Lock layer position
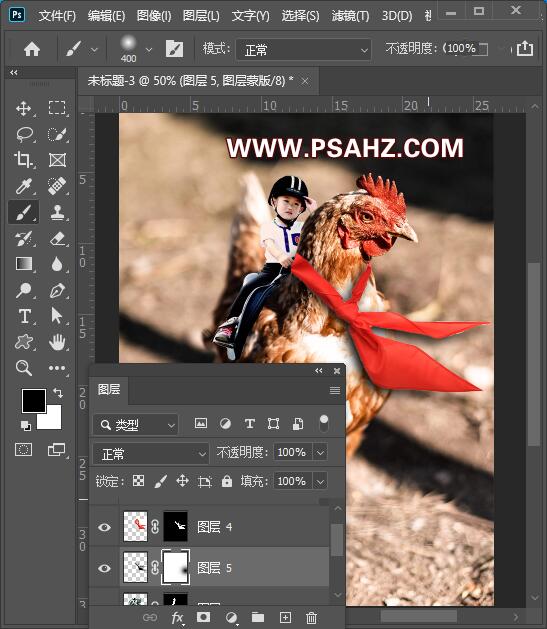 pos(182,481)
